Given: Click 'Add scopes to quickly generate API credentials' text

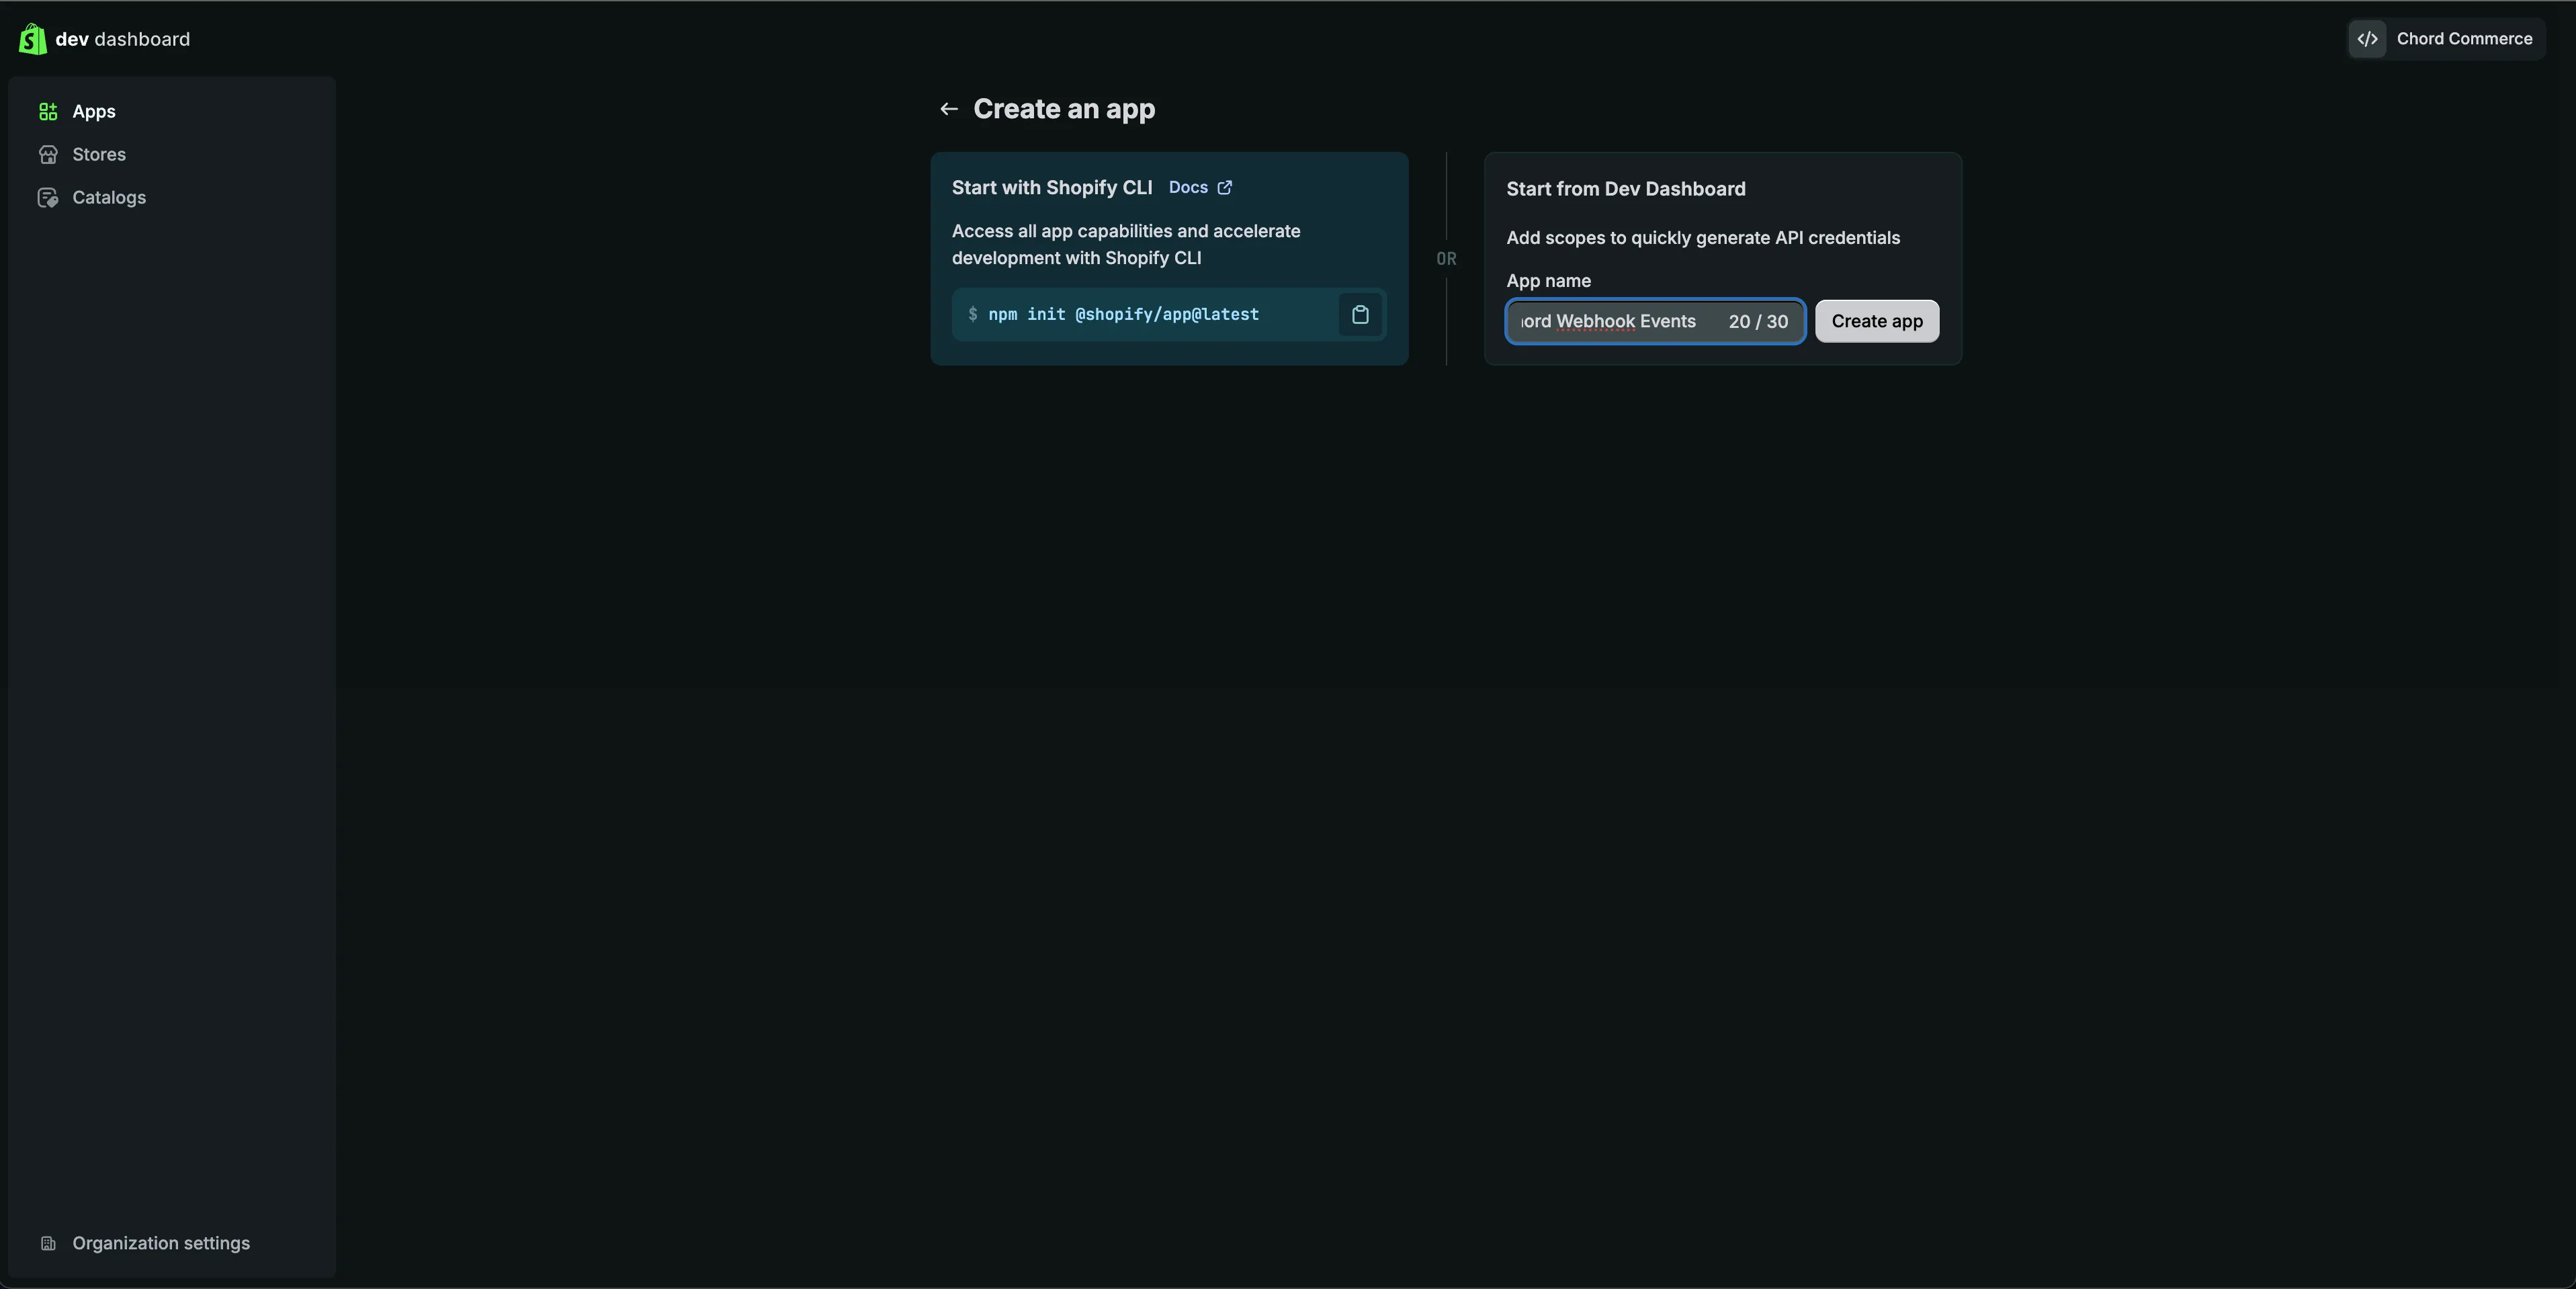Looking at the screenshot, I should [x=1703, y=238].
